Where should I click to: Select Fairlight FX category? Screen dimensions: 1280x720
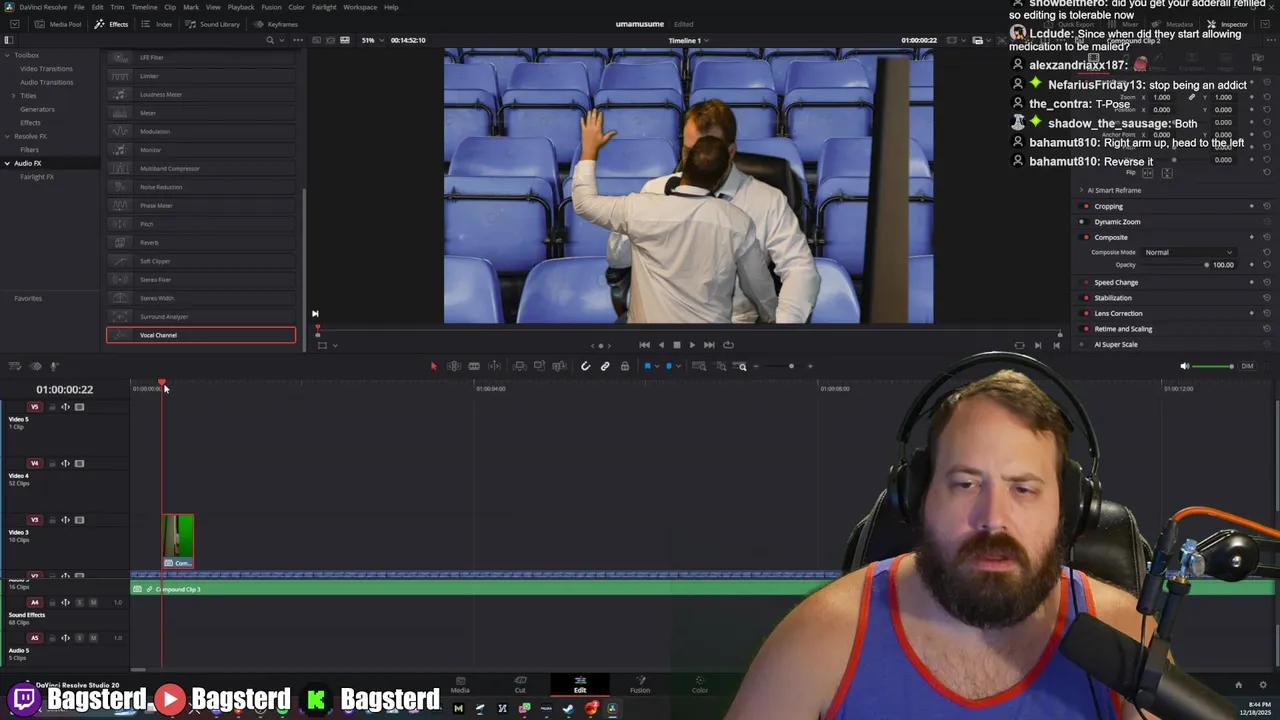pos(37,177)
